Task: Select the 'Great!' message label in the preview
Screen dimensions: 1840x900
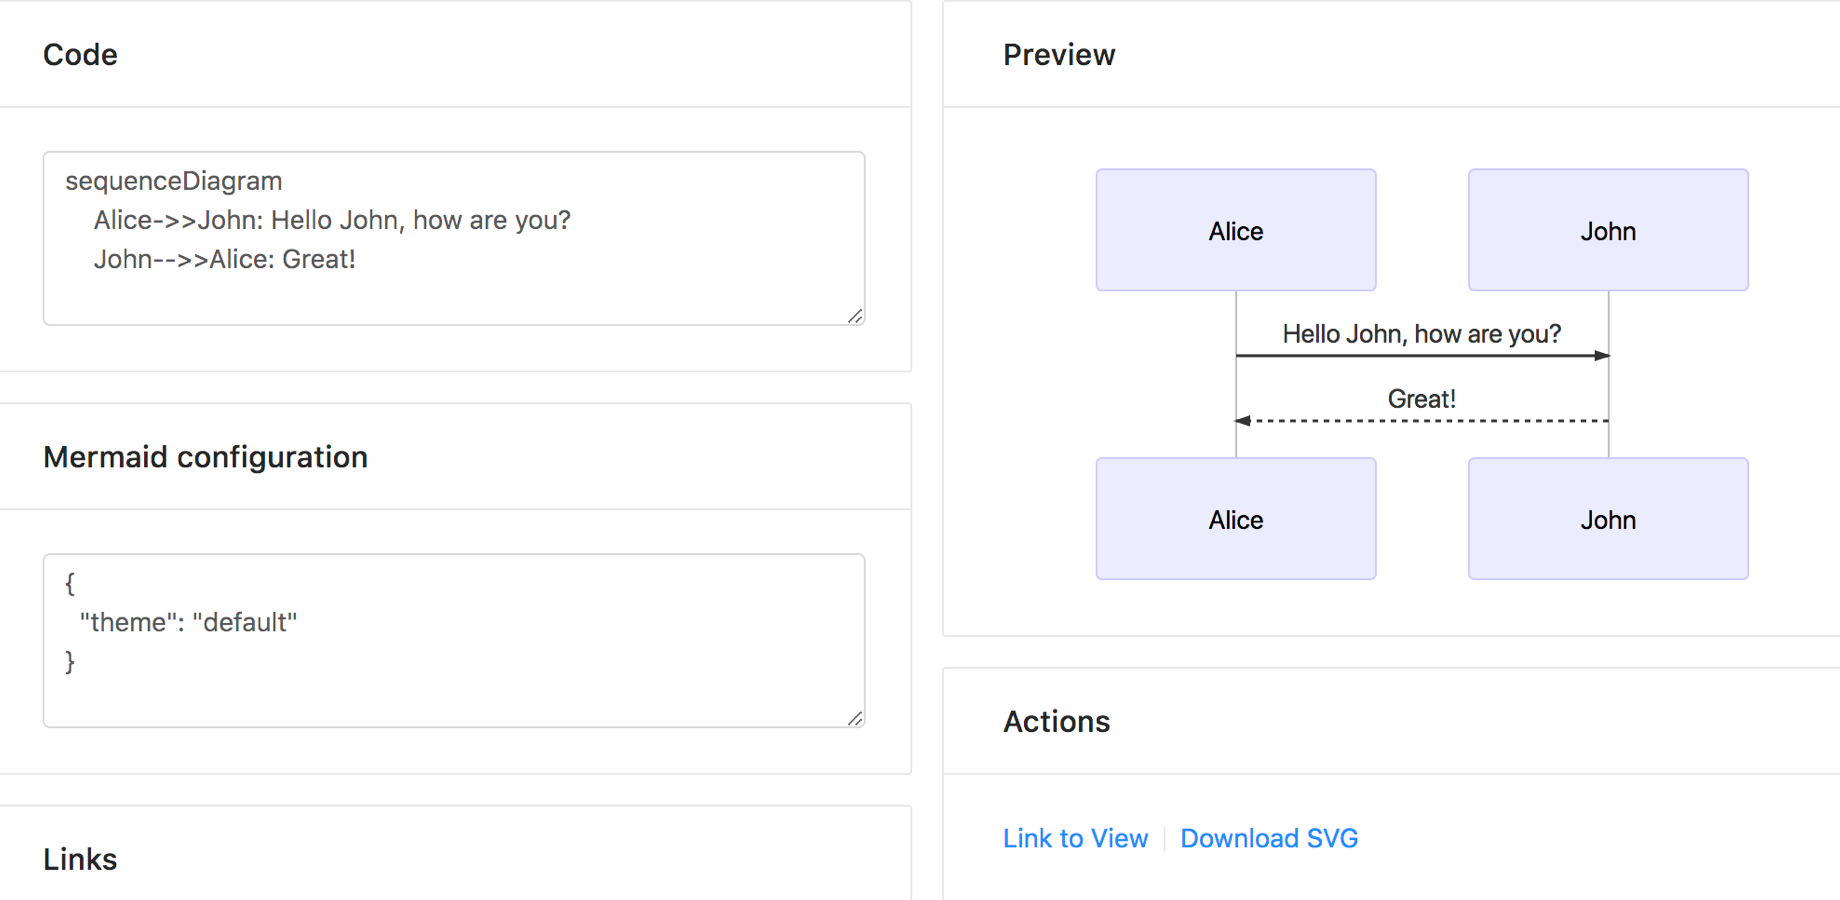Action: click(1421, 399)
